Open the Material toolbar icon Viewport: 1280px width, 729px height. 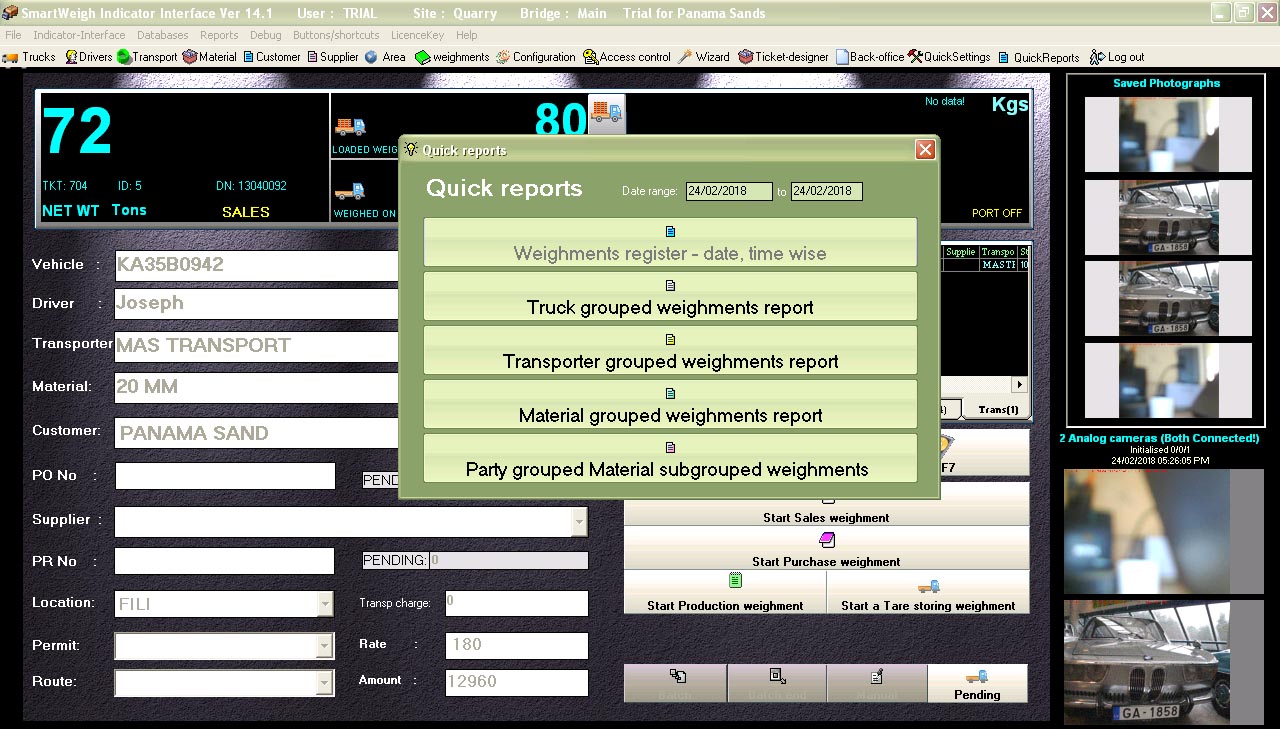[210, 57]
